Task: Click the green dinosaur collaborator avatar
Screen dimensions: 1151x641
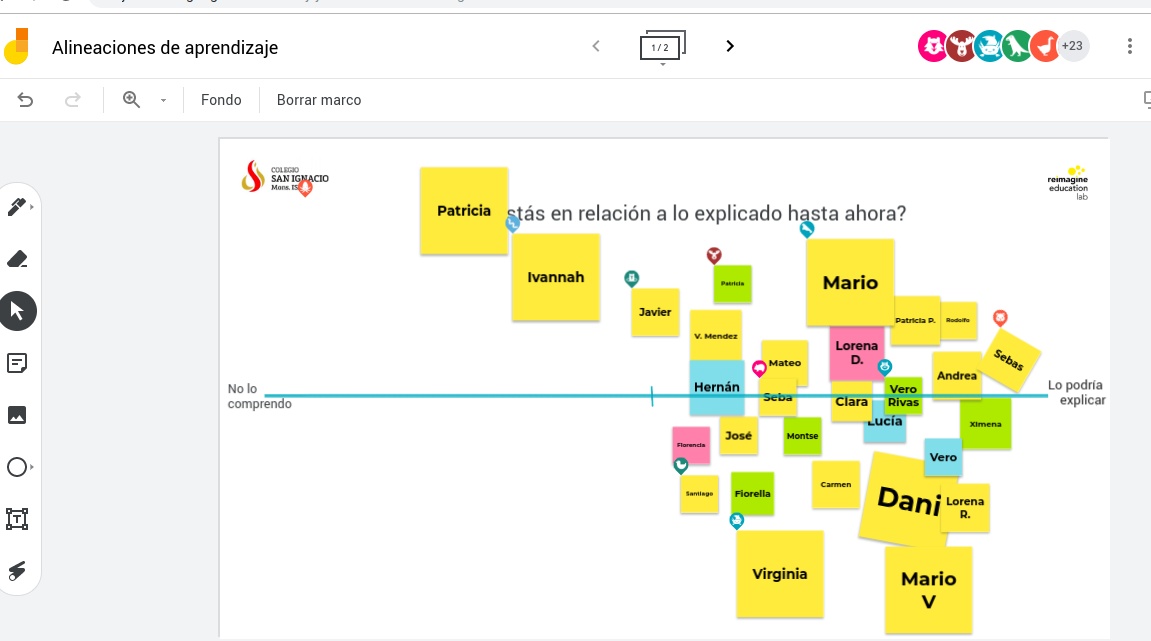Action: (x=1017, y=46)
